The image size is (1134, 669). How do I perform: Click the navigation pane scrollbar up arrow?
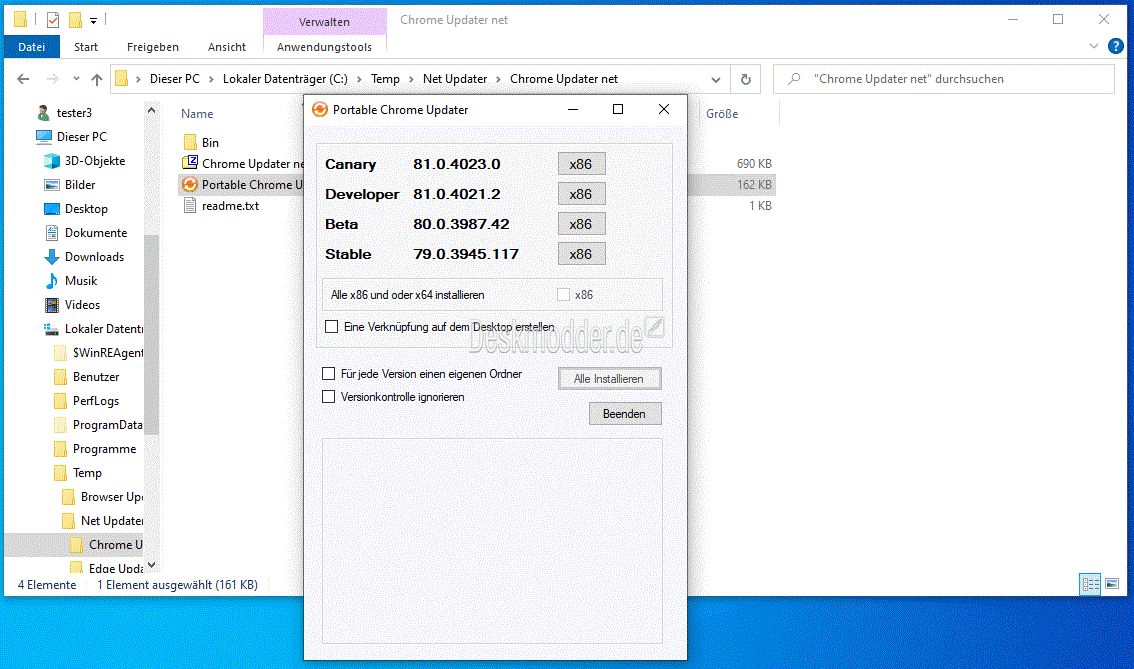click(x=151, y=111)
